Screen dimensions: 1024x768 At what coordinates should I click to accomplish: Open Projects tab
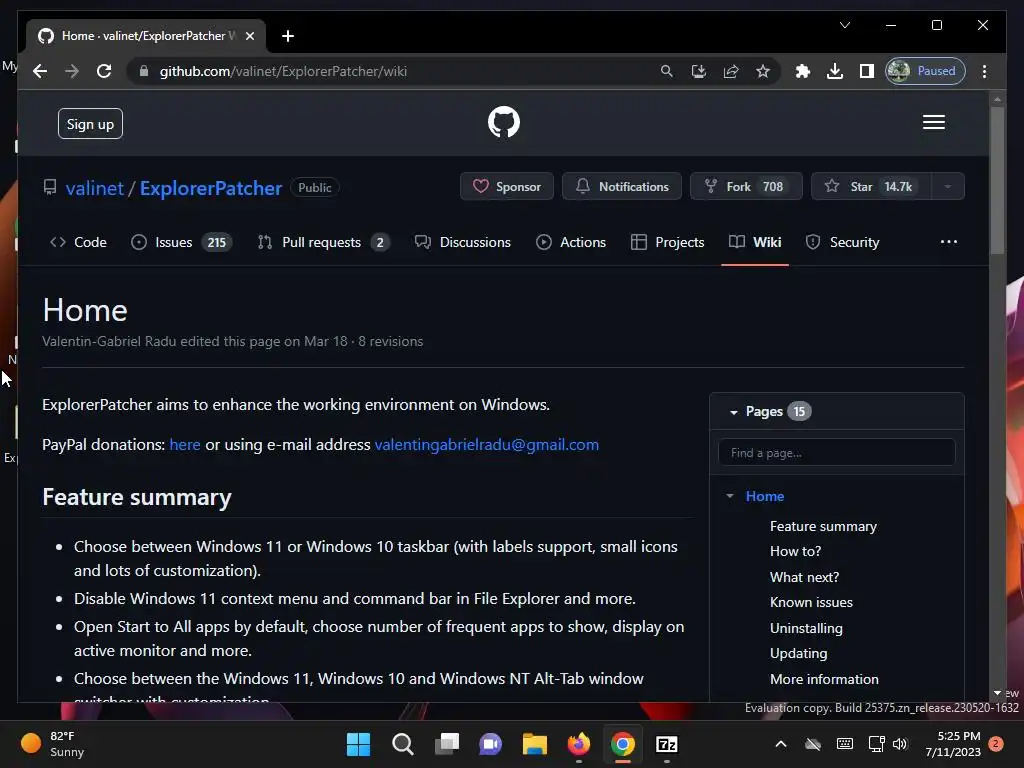(667, 242)
